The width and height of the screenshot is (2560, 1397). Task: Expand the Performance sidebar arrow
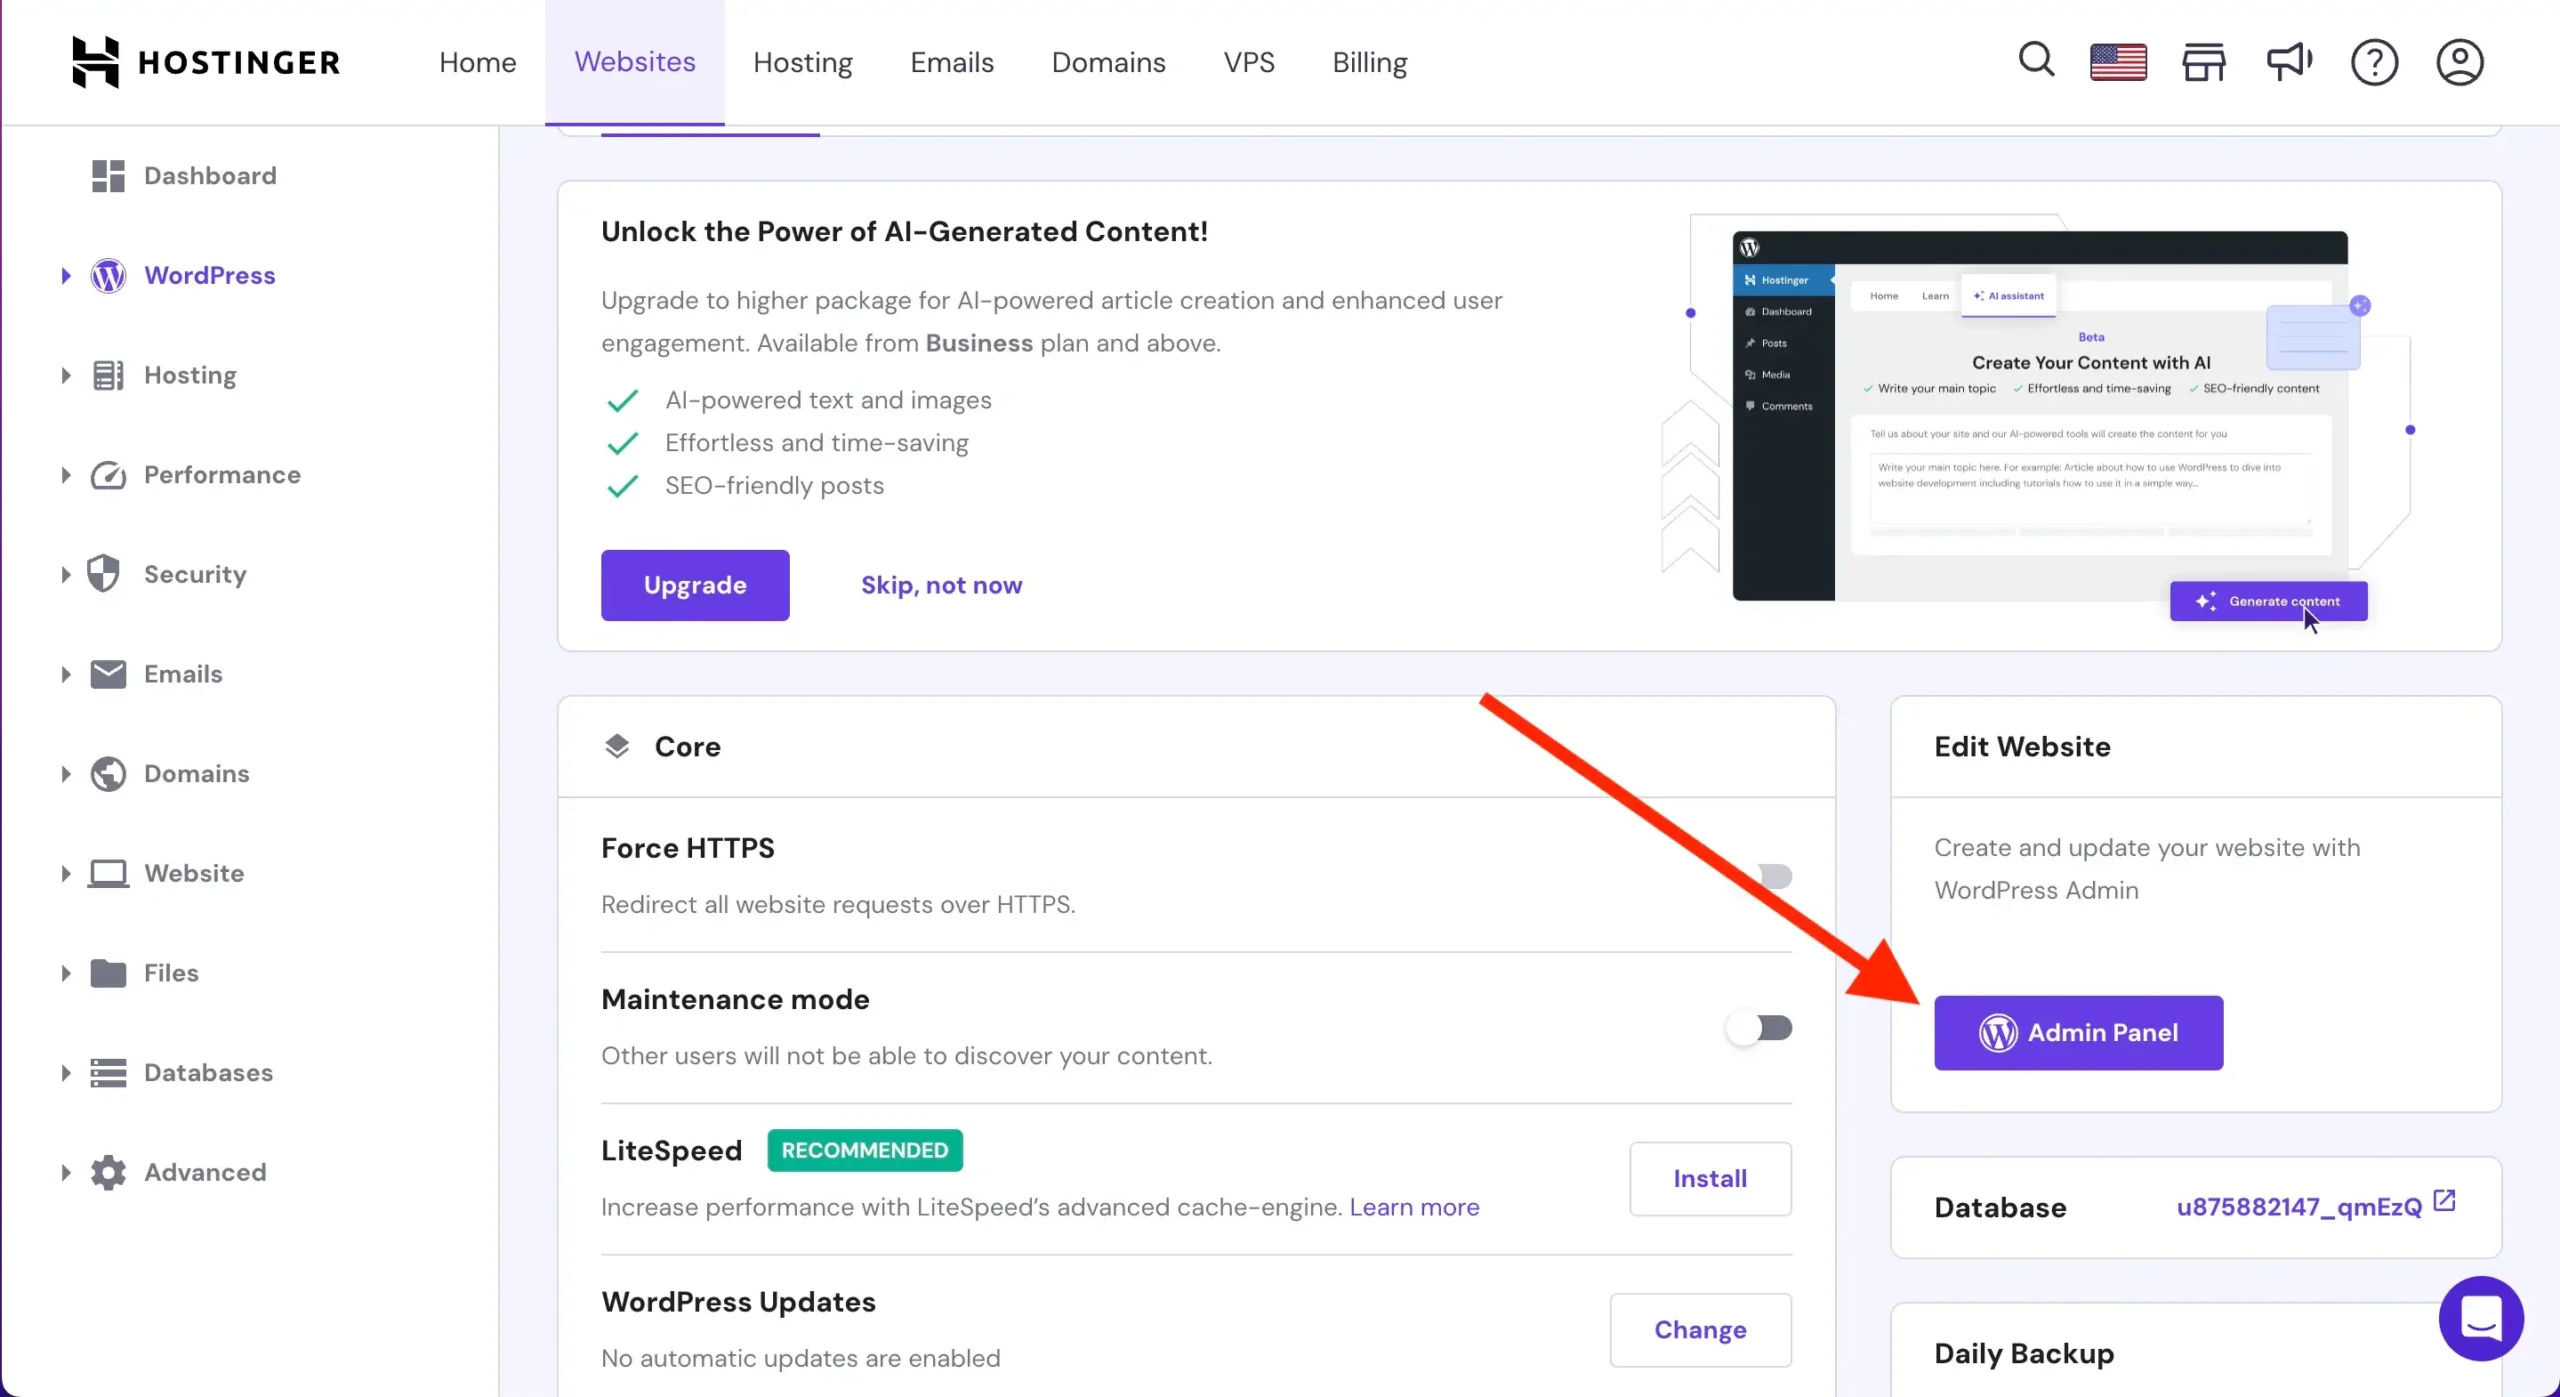66,475
